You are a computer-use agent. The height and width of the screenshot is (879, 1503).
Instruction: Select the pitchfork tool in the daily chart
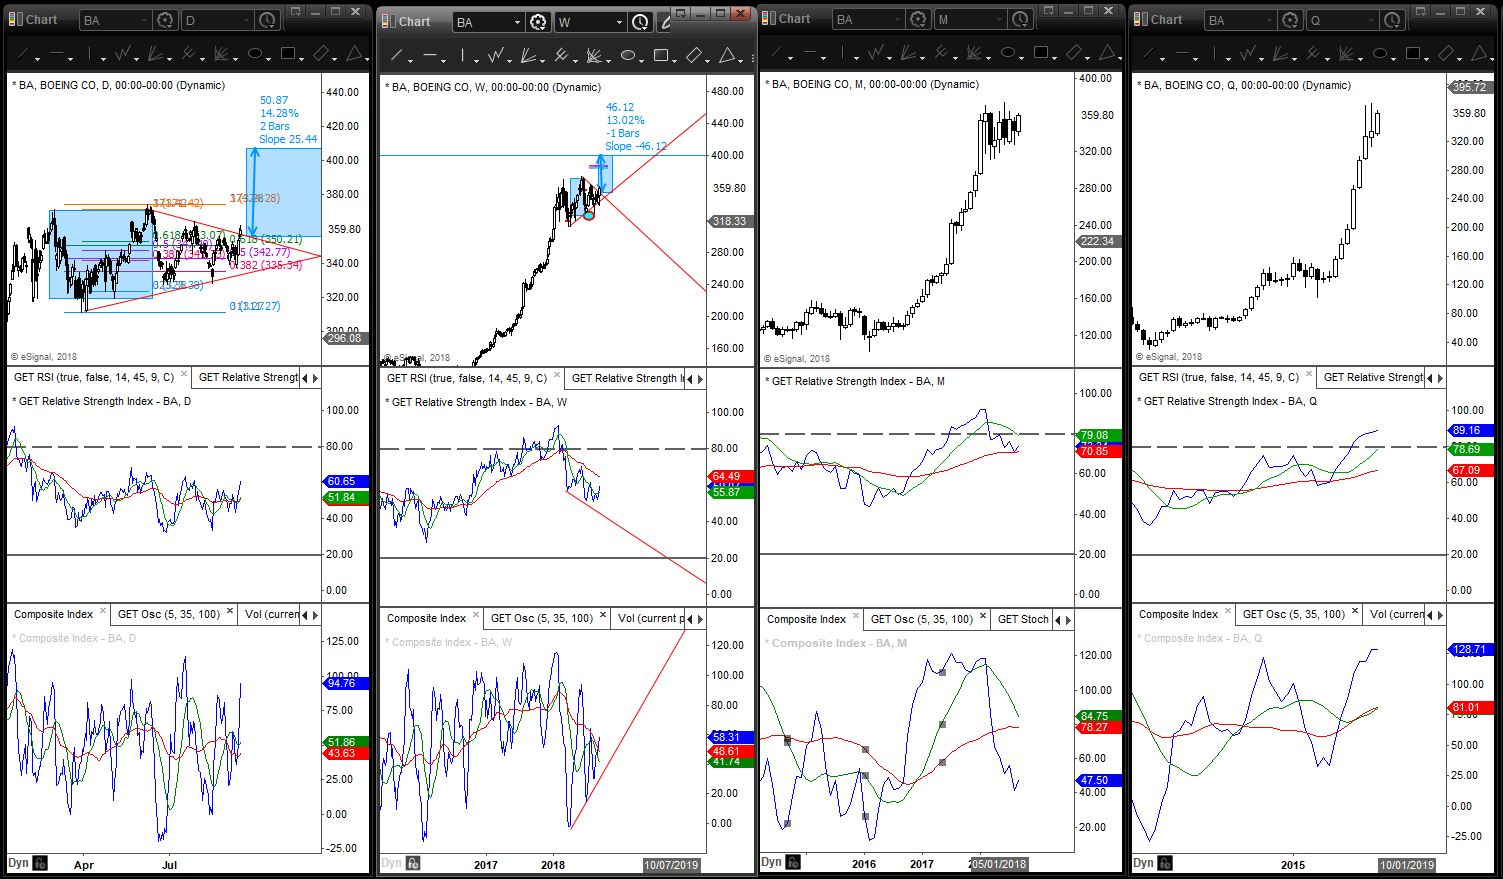pyautogui.click(x=189, y=53)
